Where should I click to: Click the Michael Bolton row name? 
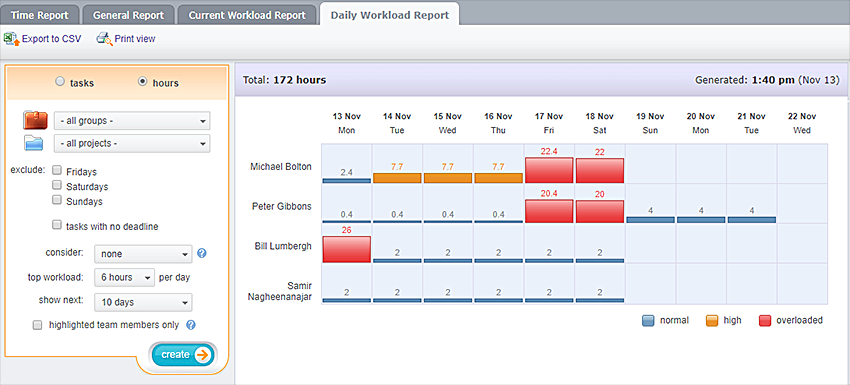click(281, 166)
